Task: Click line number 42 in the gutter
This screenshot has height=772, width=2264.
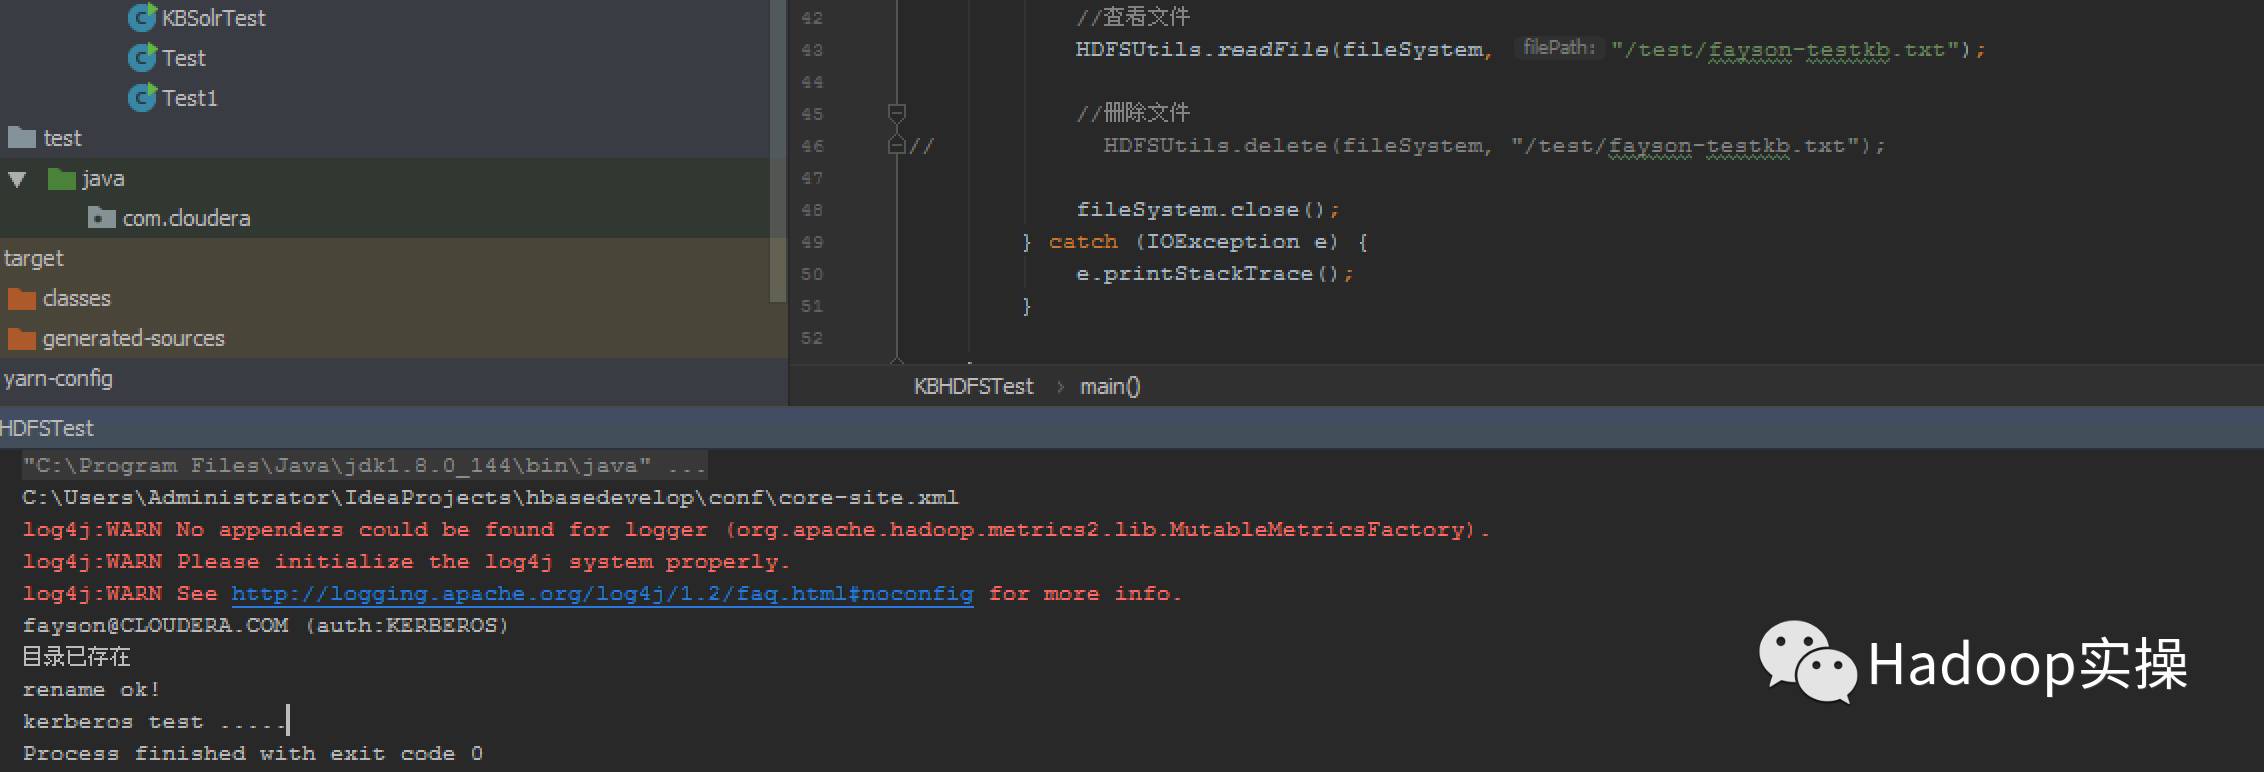Action: pyautogui.click(x=812, y=18)
